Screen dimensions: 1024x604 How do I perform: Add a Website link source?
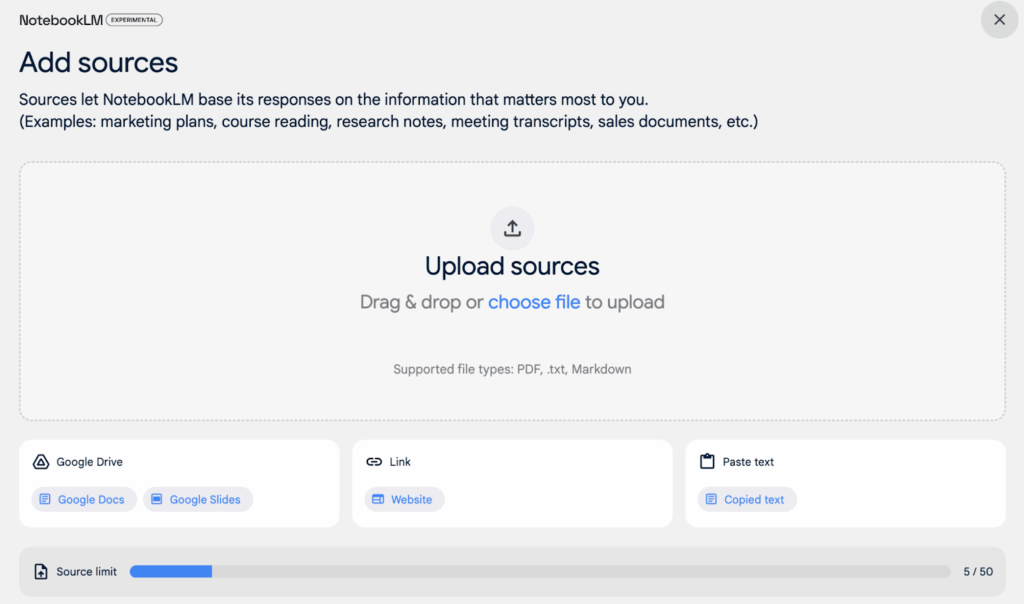pos(404,499)
